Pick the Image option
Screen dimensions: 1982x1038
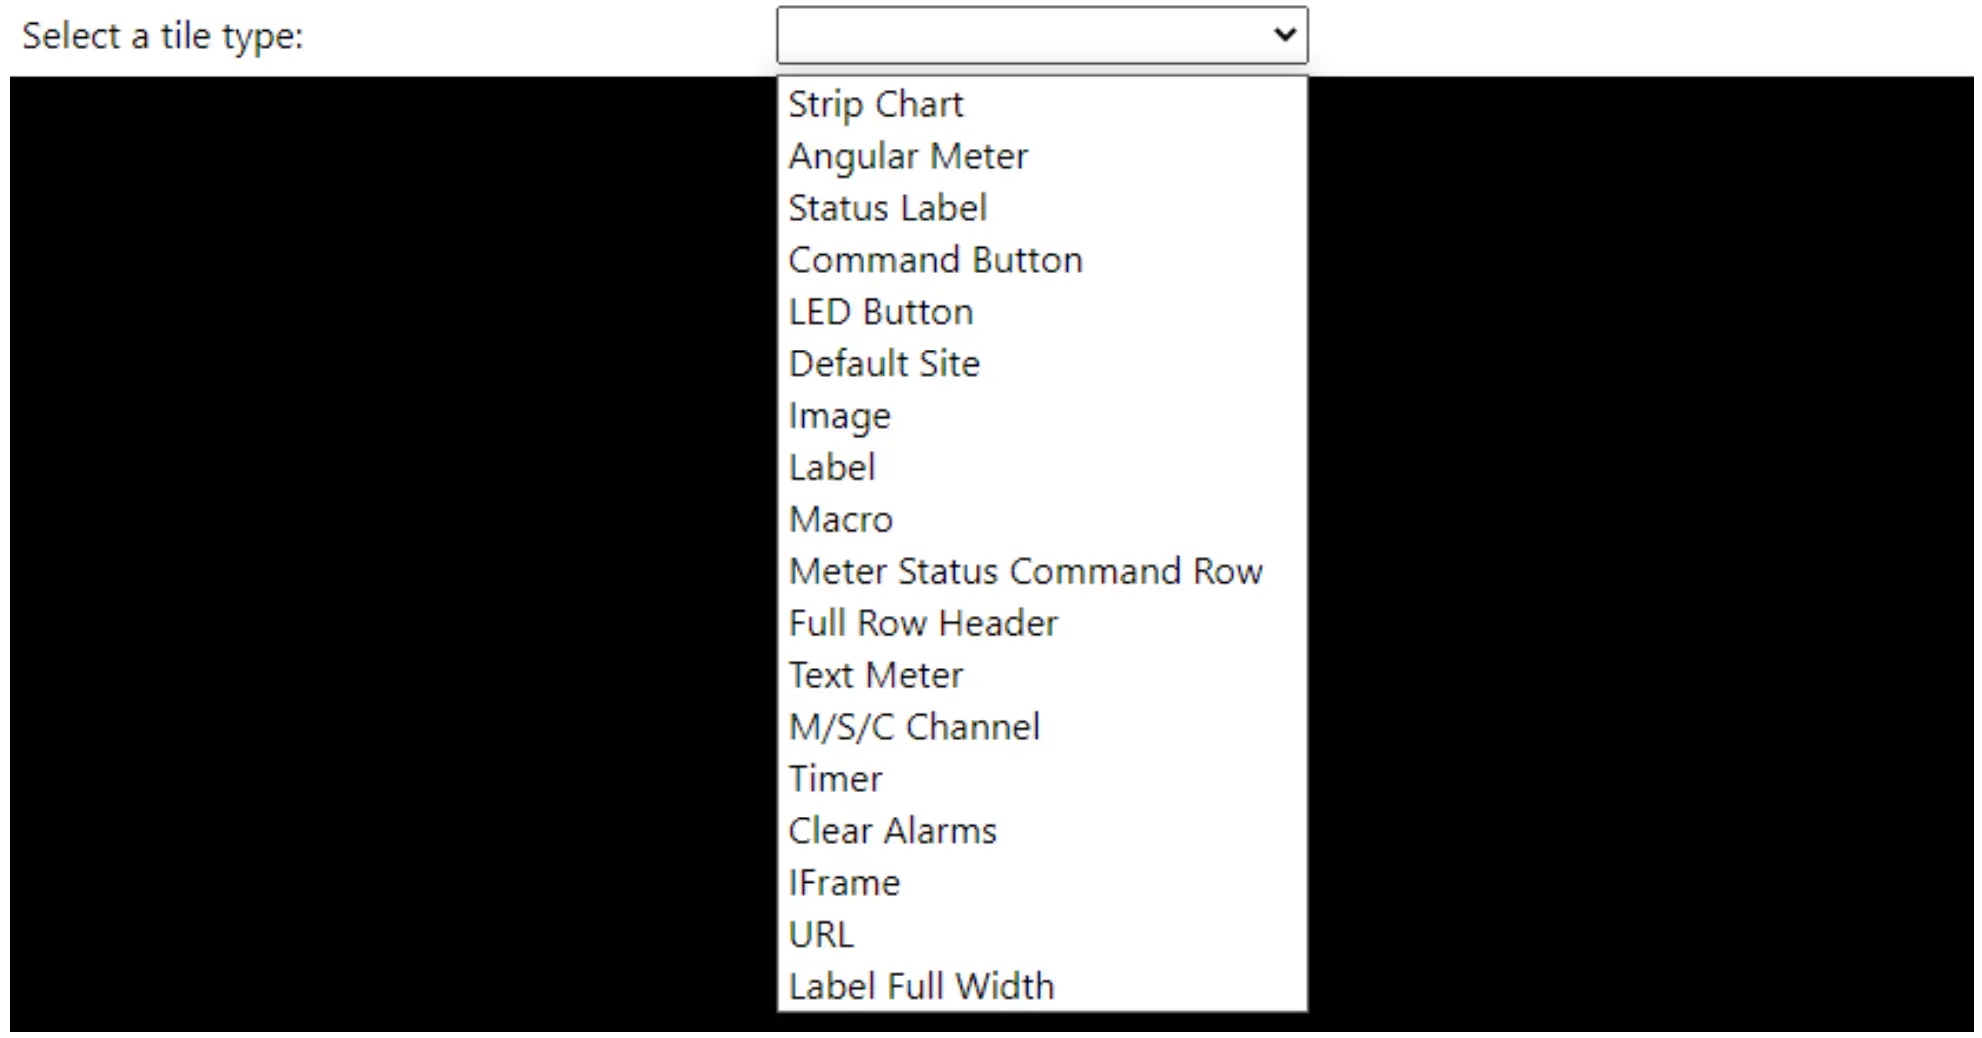(839, 416)
